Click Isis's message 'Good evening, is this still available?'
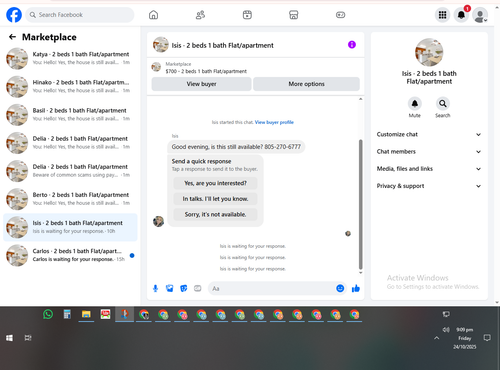500x370 pixels. click(x=236, y=147)
